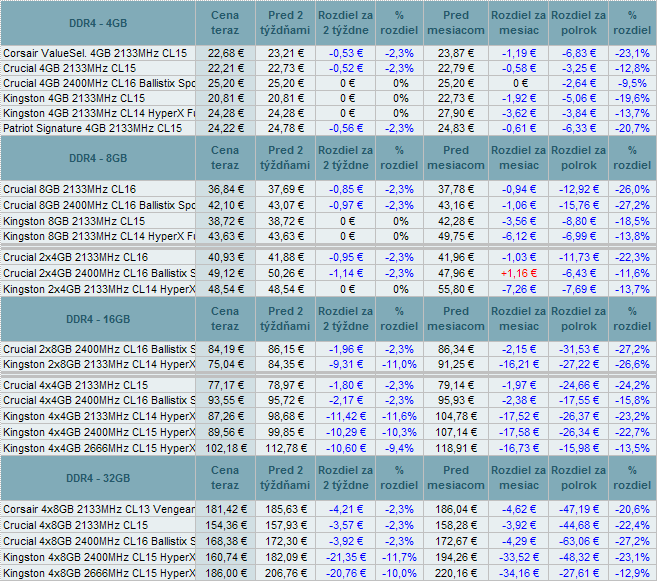Click Kingston 4x8GB 2666MHz CL15 HyperX name
This screenshot has width=657, height=581.
point(99,573)
